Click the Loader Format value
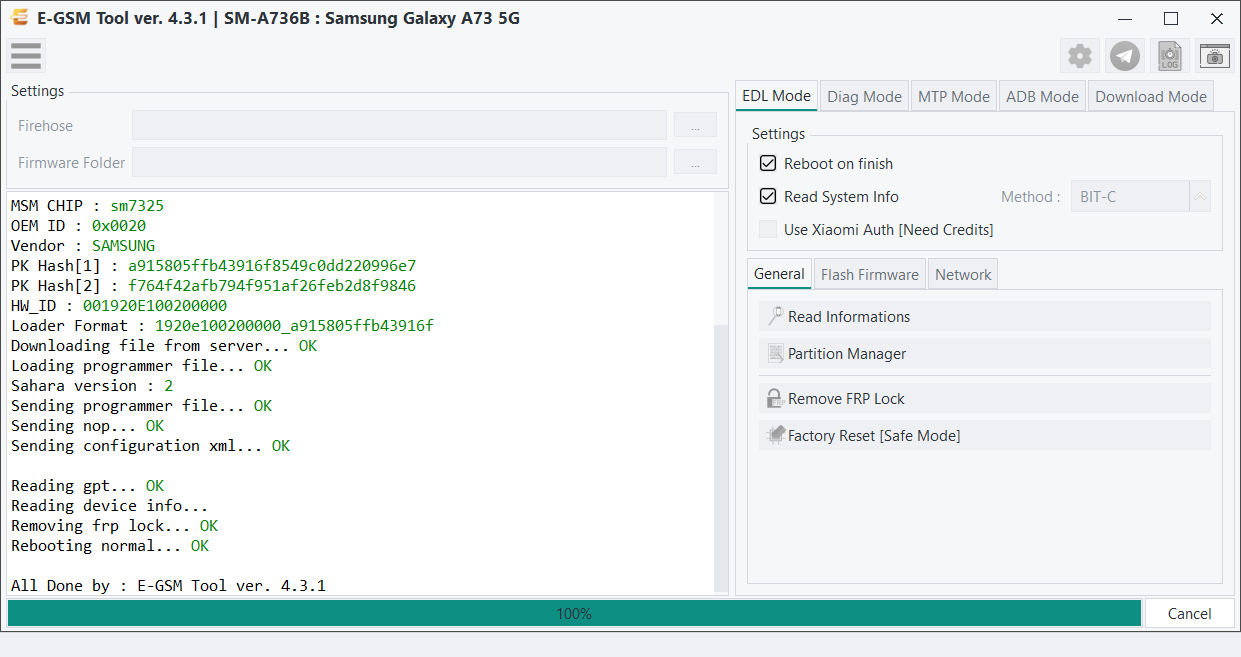 (x=294, y=326)
